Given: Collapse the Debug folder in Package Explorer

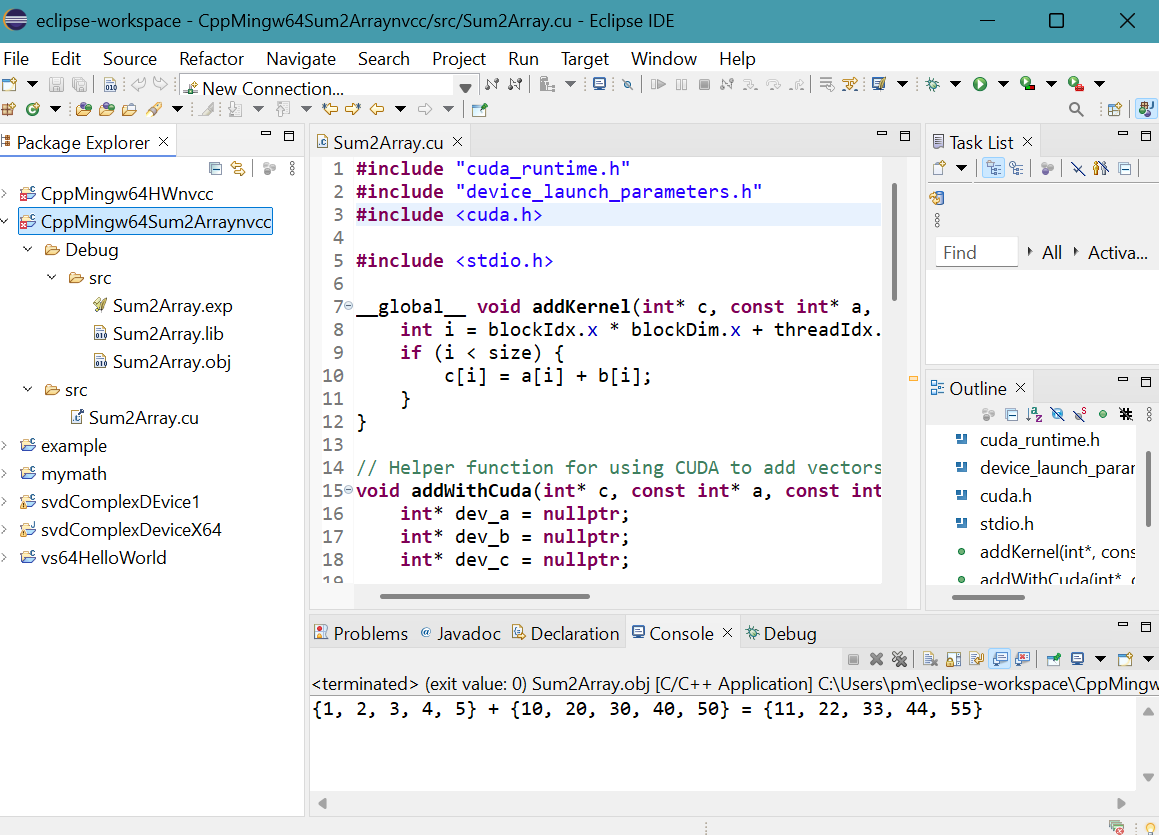Looking at the screenshot, I should pyautogui.click(x=28, y=250).
